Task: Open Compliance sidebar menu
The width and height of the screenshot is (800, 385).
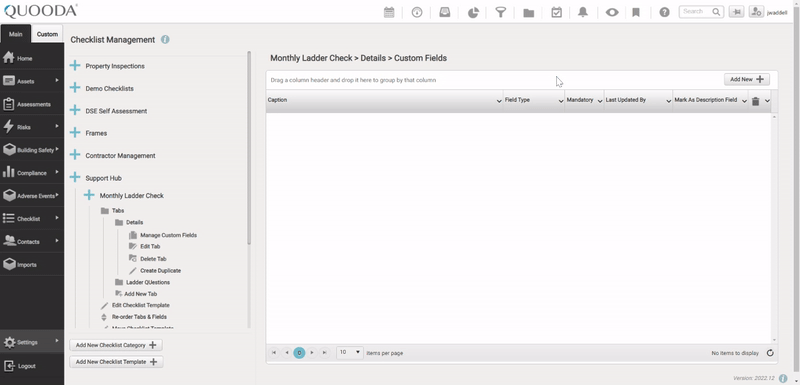Action: [x=32, y=173]
